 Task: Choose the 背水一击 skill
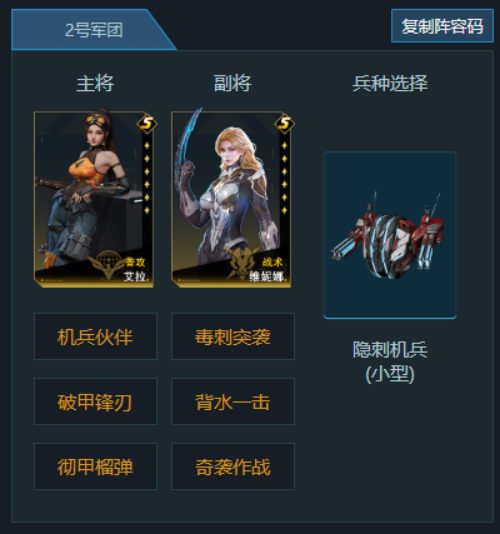[x=233, y=402]
